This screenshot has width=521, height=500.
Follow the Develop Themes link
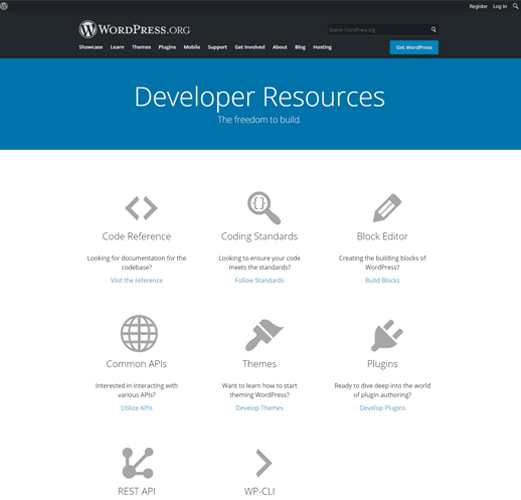(259, 408)
